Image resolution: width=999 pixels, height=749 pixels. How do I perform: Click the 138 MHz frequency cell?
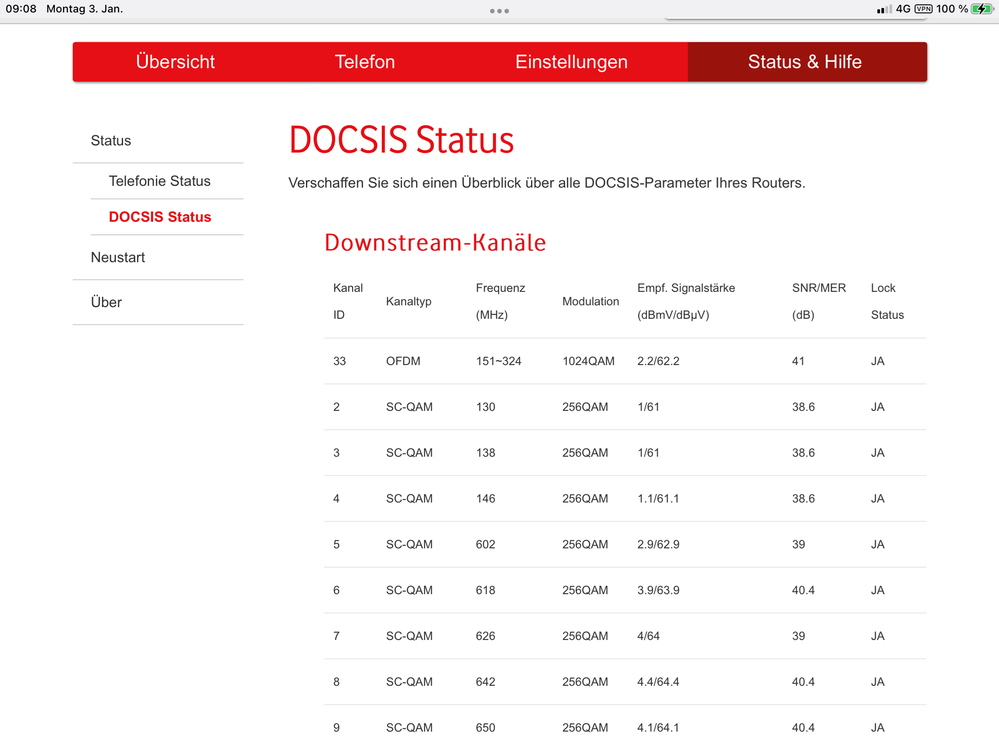coord(485,453)
